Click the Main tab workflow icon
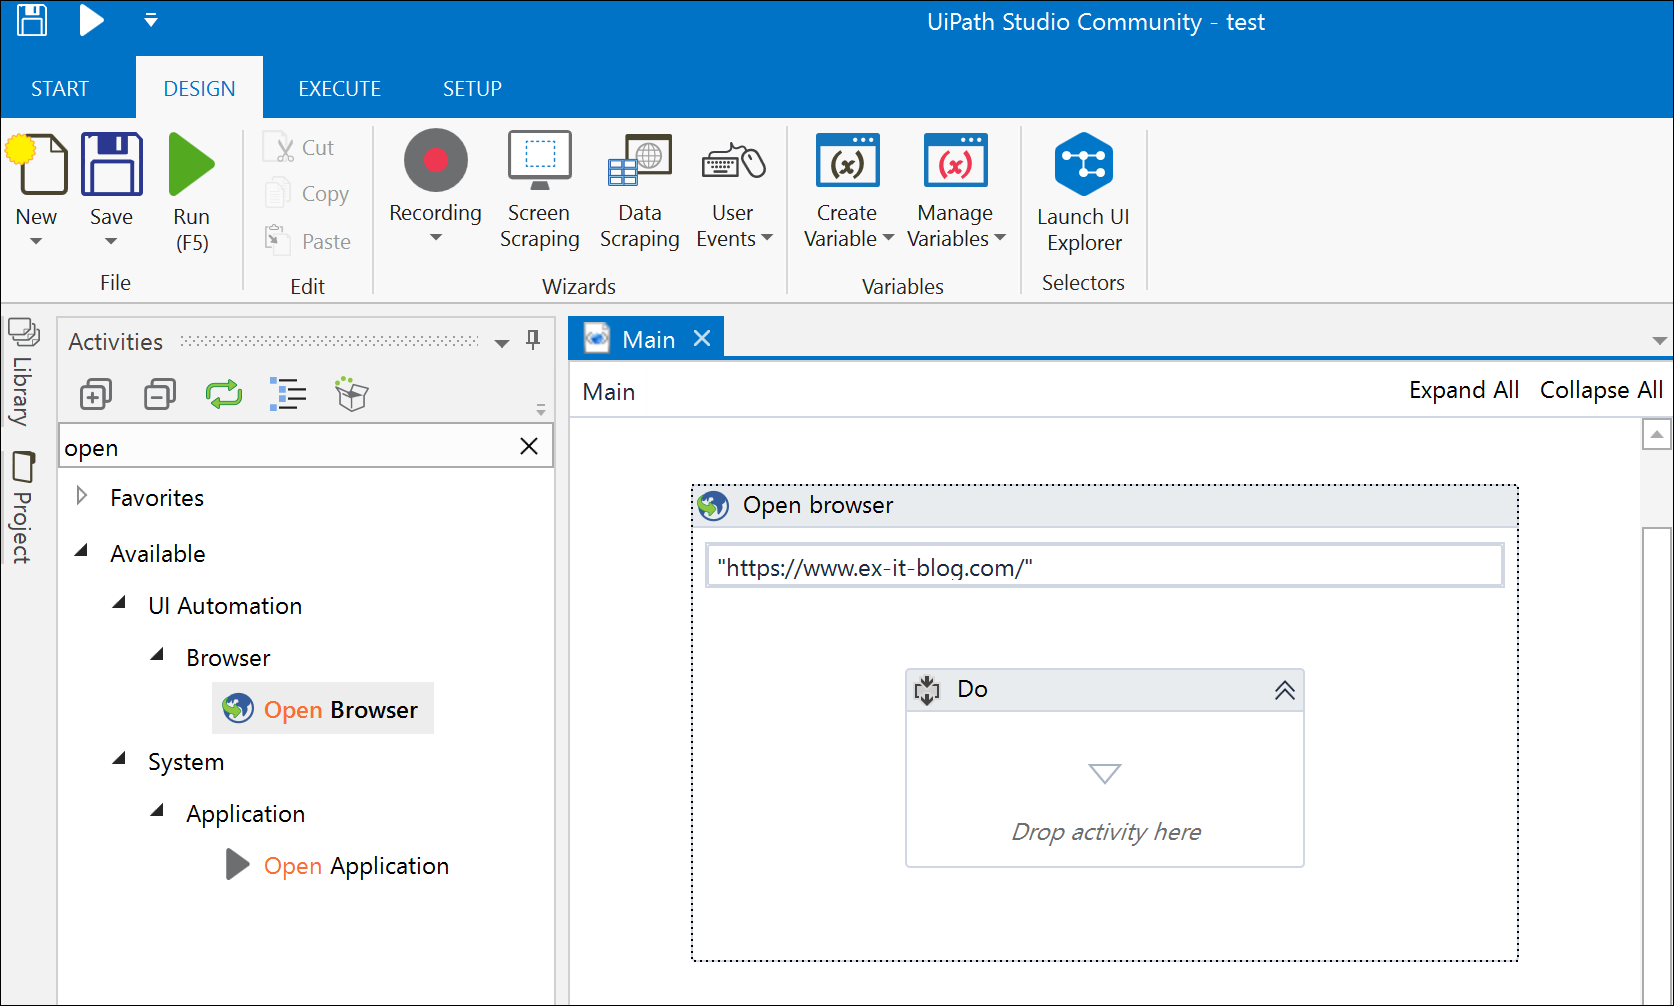This screenshot has height=1006, width=1674. pos(597,338)
